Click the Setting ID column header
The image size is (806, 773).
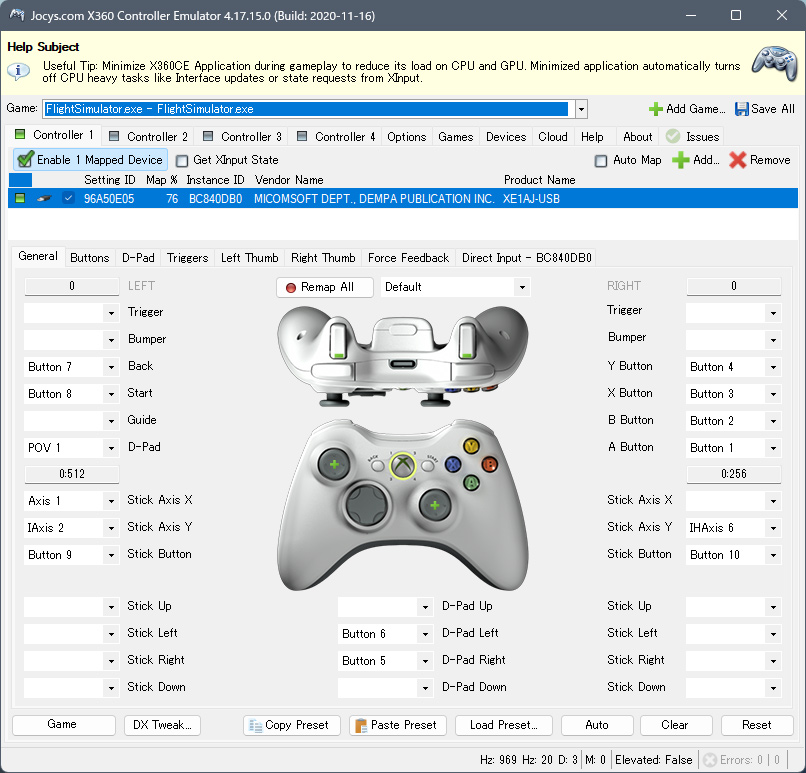point(109,180)
